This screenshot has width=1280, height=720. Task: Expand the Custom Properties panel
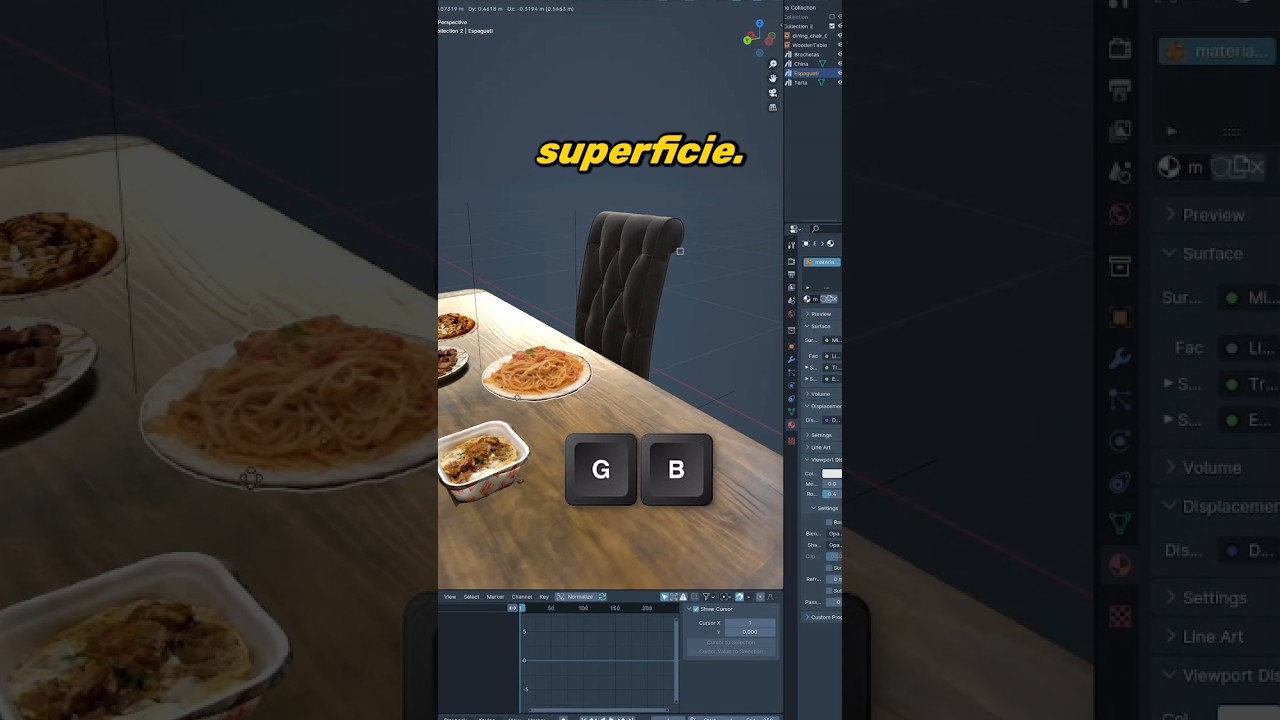click(822, 617)
